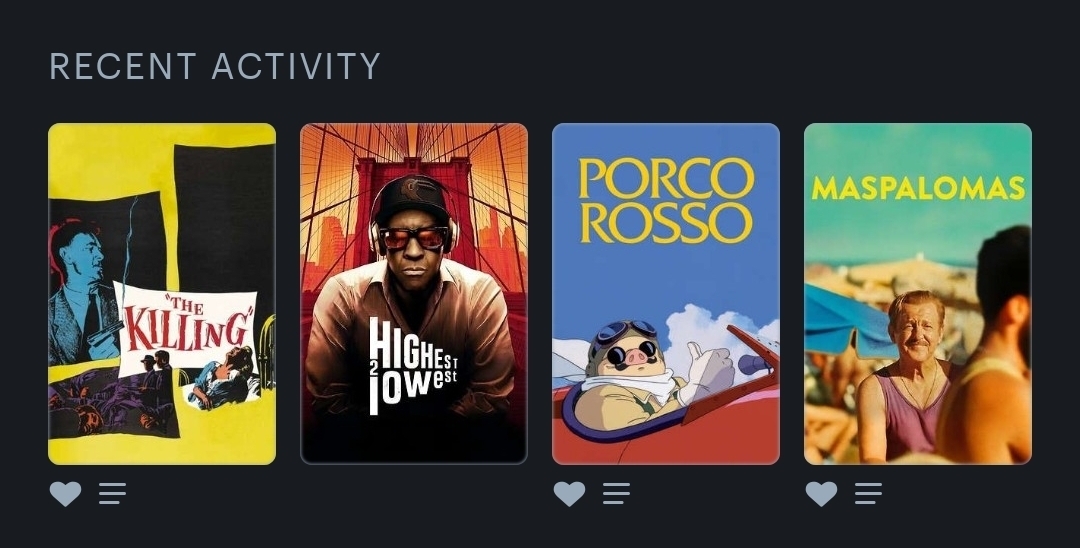Screen dimensions: 1080x548
Task: Click the yellow MASPALOMAS title on the poster
Action: (x=918, y=188)
